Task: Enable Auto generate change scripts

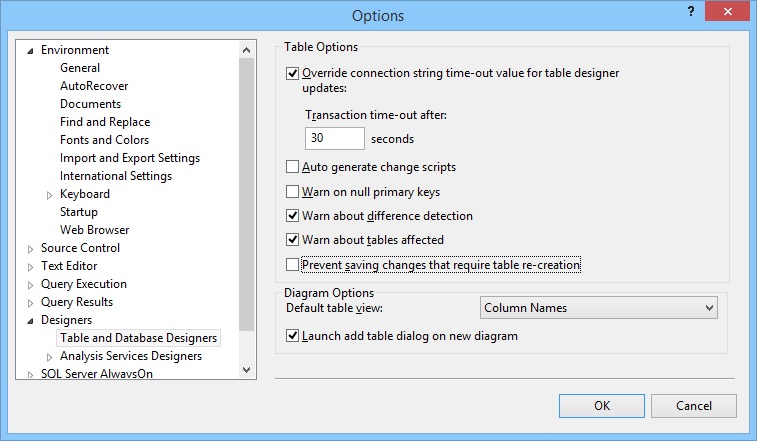Action: pos(292,167)
